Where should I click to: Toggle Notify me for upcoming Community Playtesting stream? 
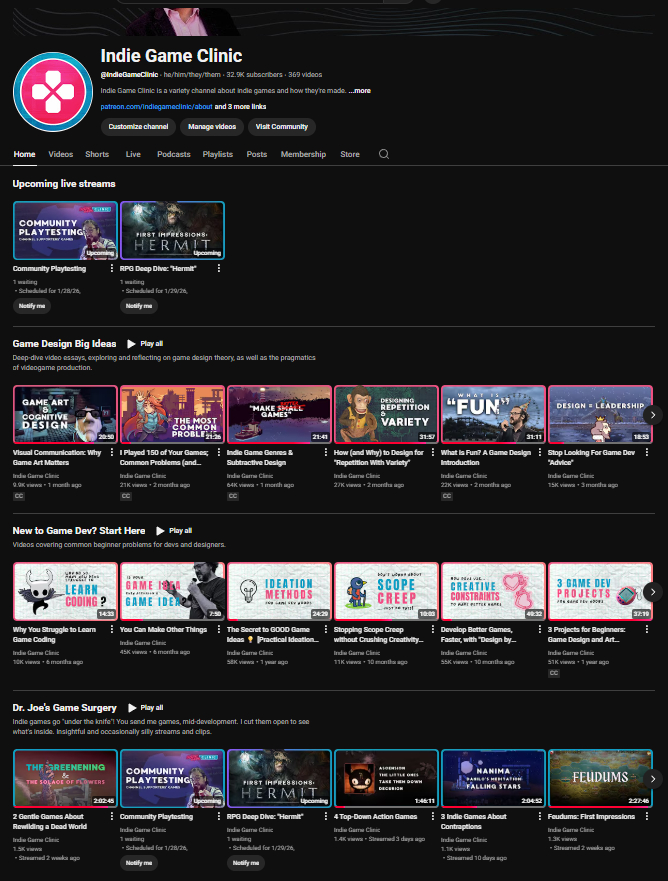32,306
